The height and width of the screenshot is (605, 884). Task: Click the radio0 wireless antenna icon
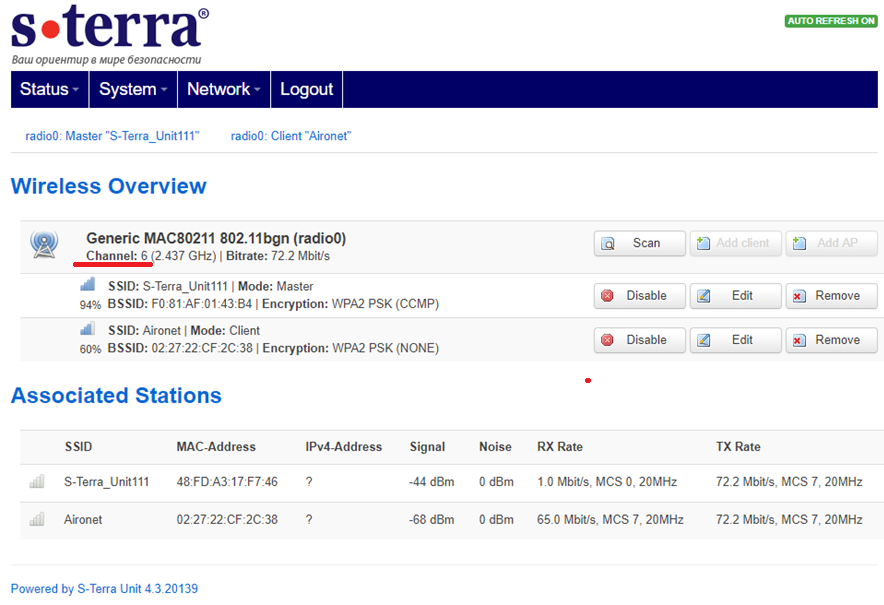point(44,245)
